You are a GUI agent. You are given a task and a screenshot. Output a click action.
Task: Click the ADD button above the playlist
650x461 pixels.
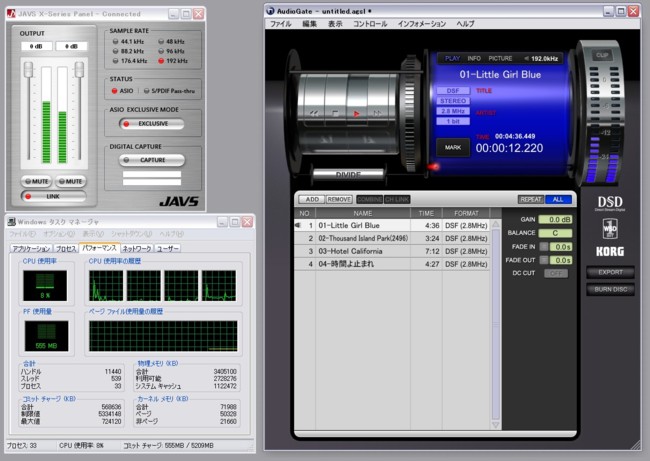click(312, 199)
